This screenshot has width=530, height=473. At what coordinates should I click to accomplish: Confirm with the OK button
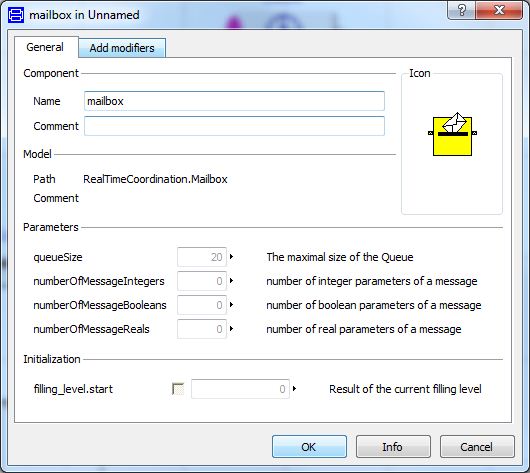click(x=309, y=447)
